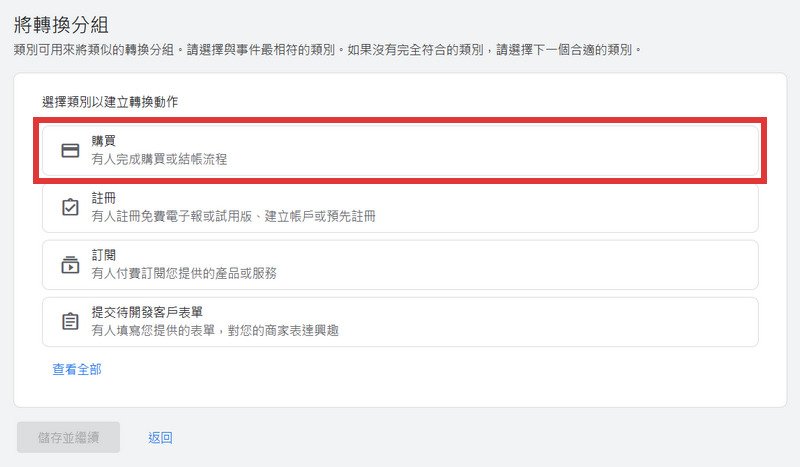The width and height of the screenshot is (800, 467).
Task: Go back using the 返回 link
Action: 160,437
